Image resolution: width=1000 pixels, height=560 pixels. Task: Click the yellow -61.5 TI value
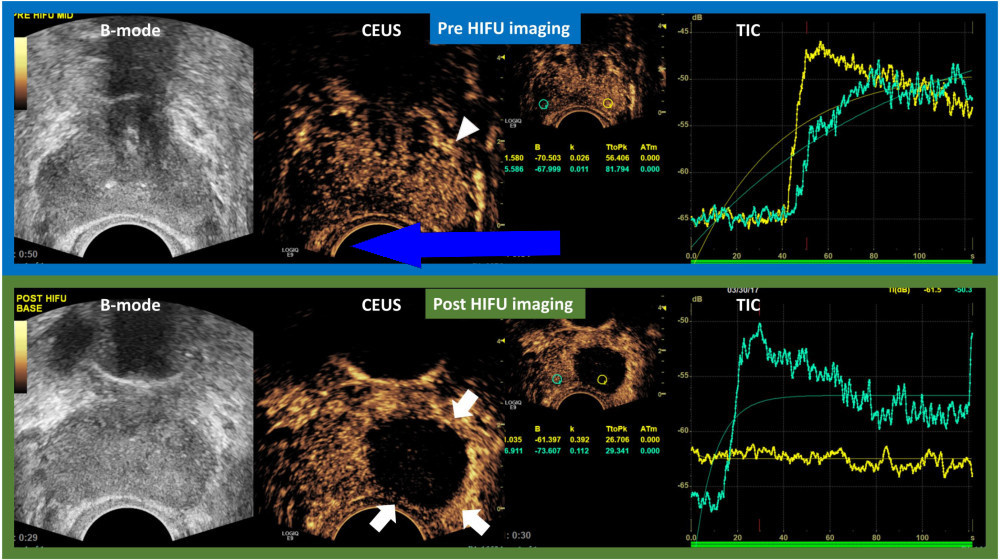point(932,290)
